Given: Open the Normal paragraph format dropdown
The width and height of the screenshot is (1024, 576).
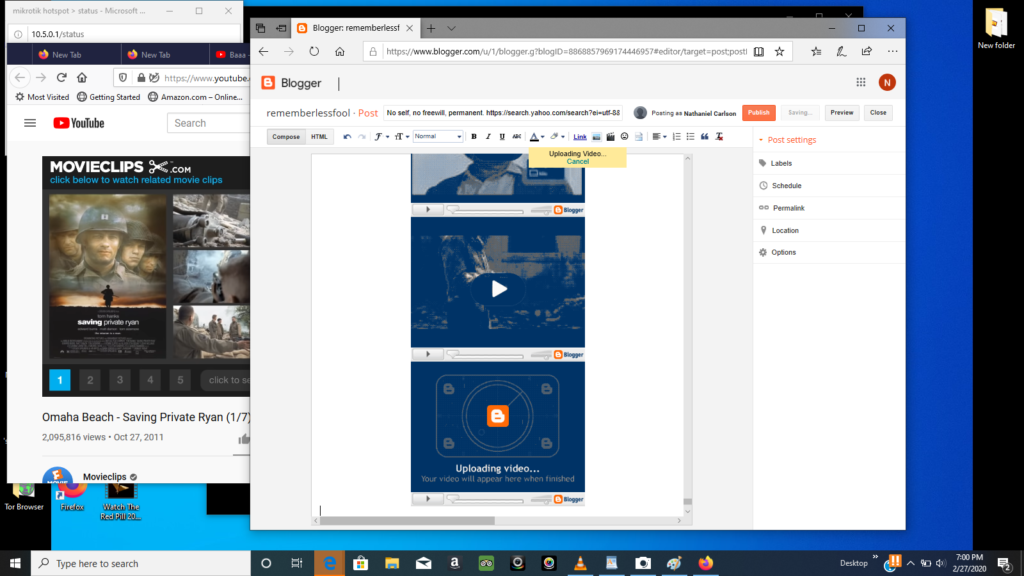Looking at the screenshot, I should pos(438,136).
